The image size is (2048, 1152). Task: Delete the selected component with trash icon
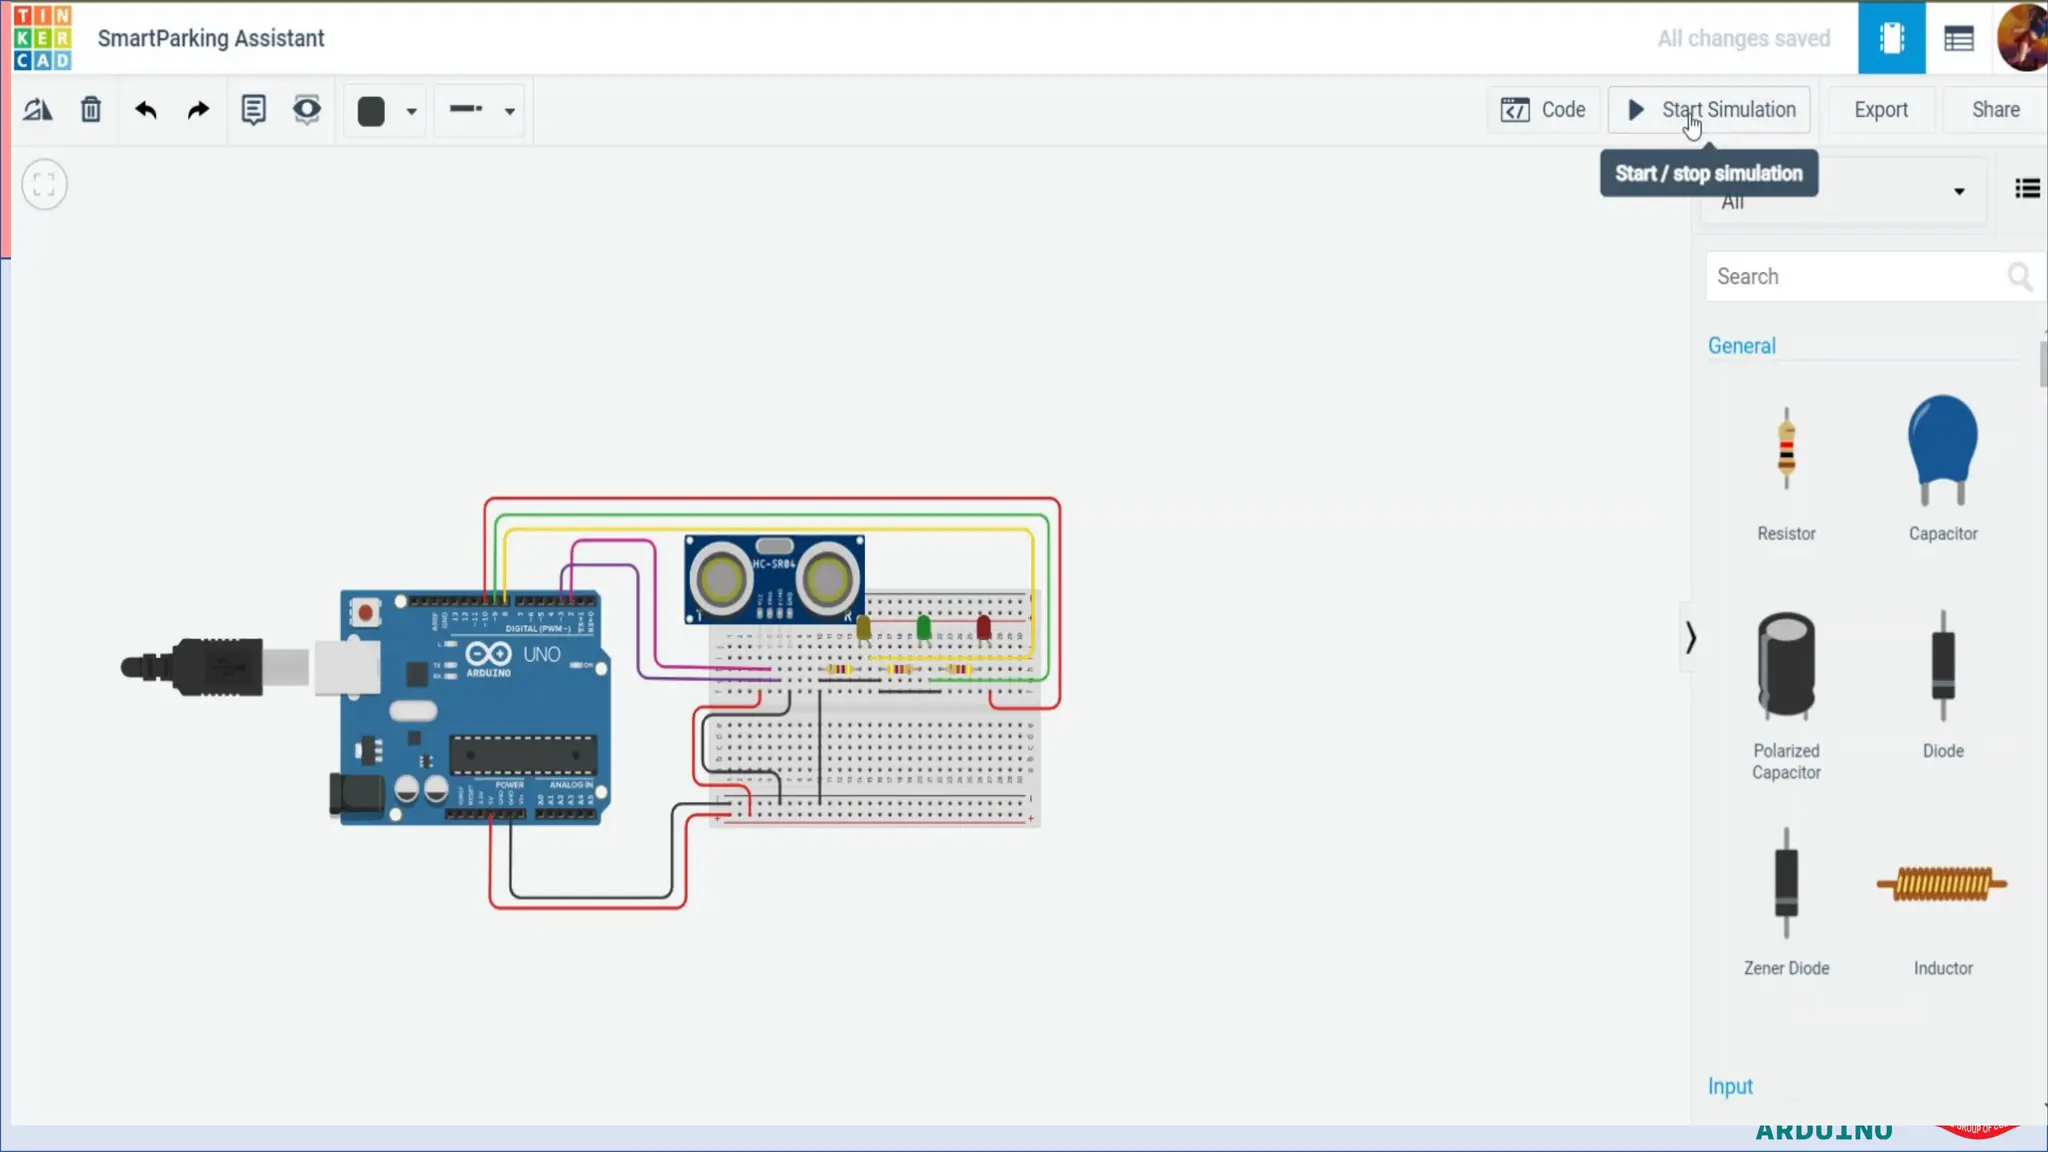(x=91, y=110)
